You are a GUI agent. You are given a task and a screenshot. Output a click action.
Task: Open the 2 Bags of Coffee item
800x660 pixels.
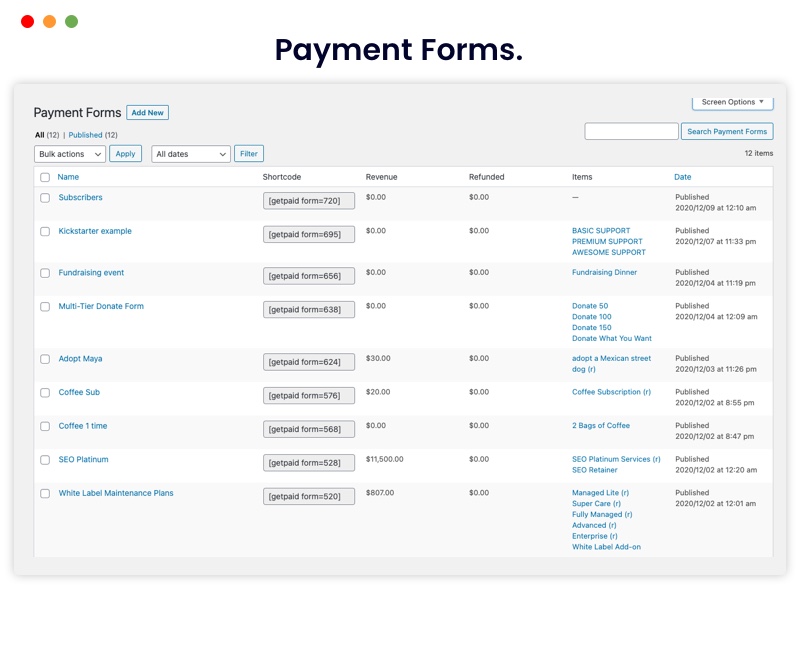point(601,425)
